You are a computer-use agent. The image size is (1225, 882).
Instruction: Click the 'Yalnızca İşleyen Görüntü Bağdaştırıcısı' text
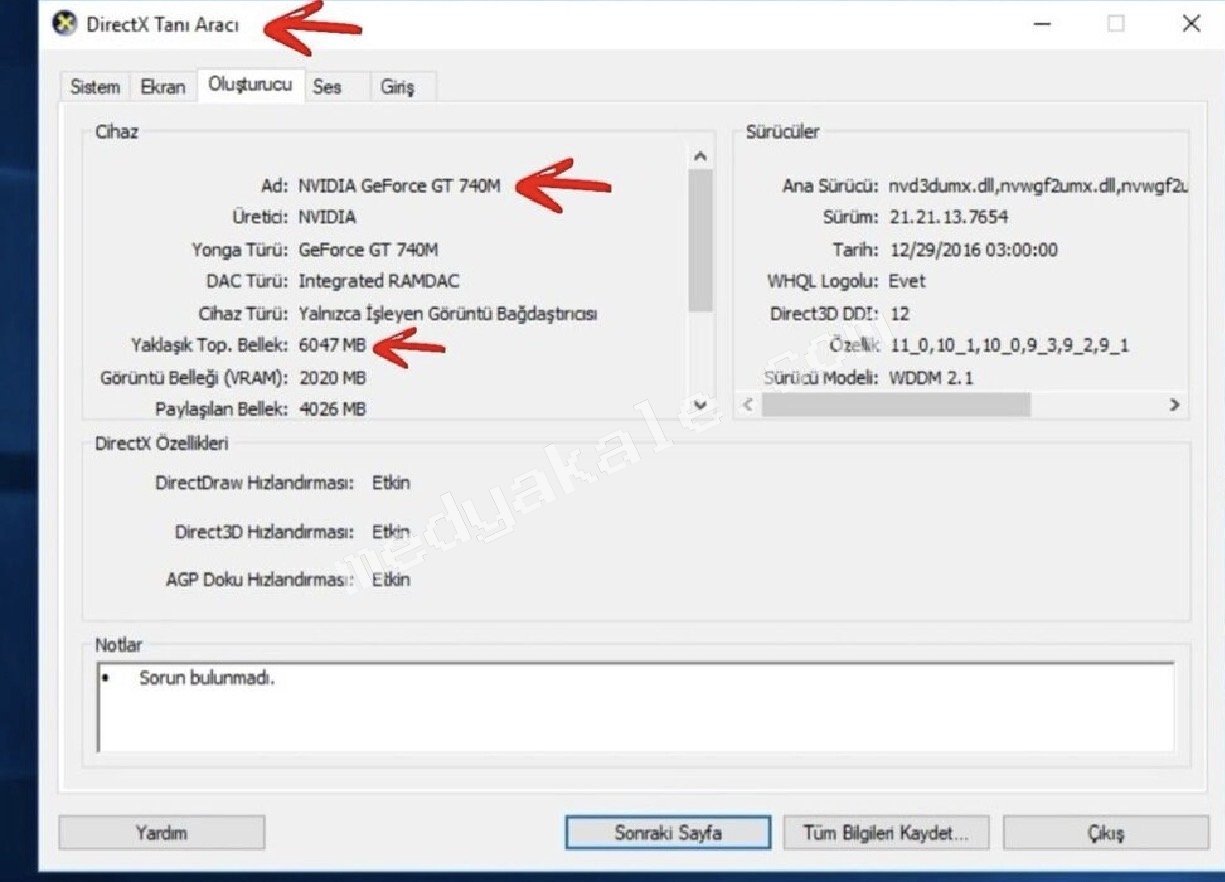coord(448,313)
